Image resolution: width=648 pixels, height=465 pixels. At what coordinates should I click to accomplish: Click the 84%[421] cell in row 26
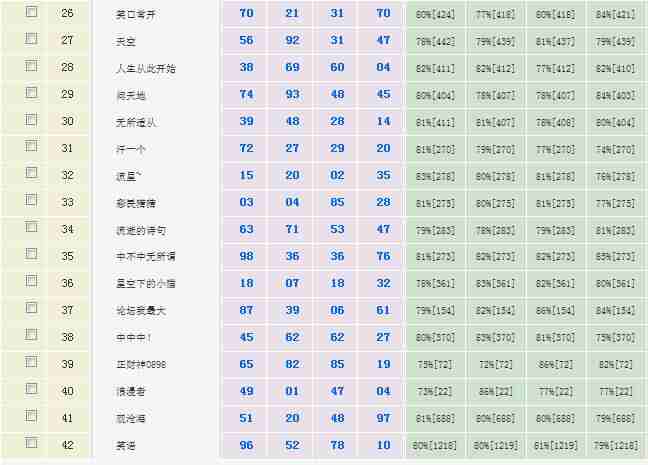(x=615, y=14)
